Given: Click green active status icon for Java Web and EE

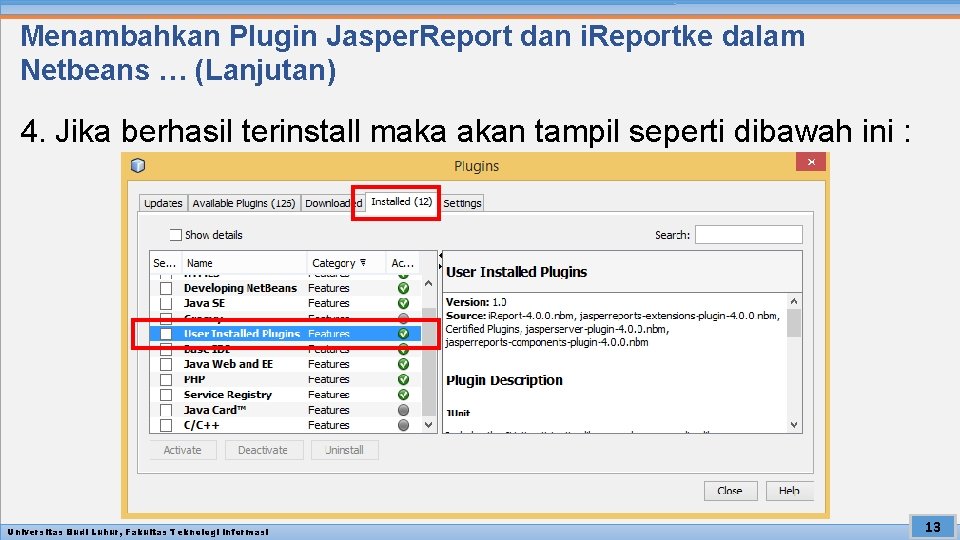Looking at the screenshot, I should click(403, 364).
